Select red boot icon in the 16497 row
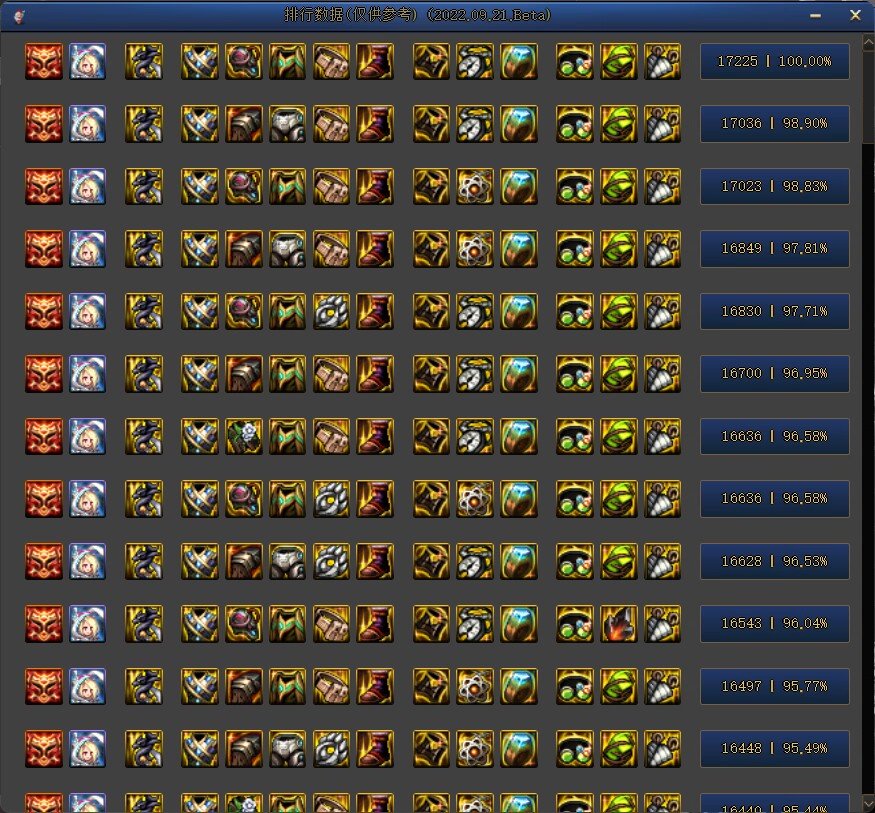Image resolution: width=875 pixels, height=813 pixels. point(375,686)
